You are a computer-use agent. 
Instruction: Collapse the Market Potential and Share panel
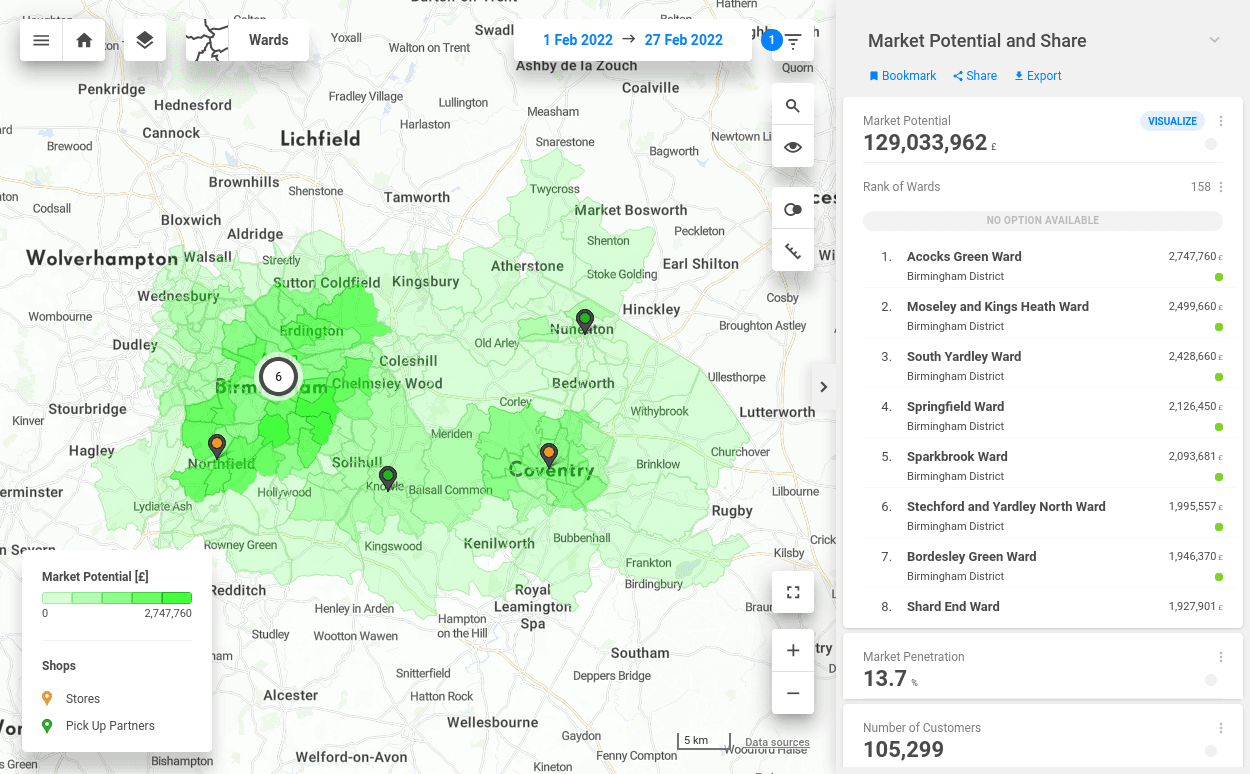point(1214,41)
